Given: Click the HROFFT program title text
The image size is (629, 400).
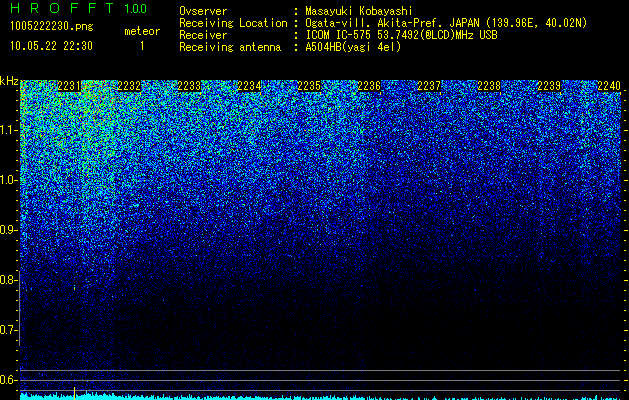Looking at the screenshot, I should pos(62,8).
